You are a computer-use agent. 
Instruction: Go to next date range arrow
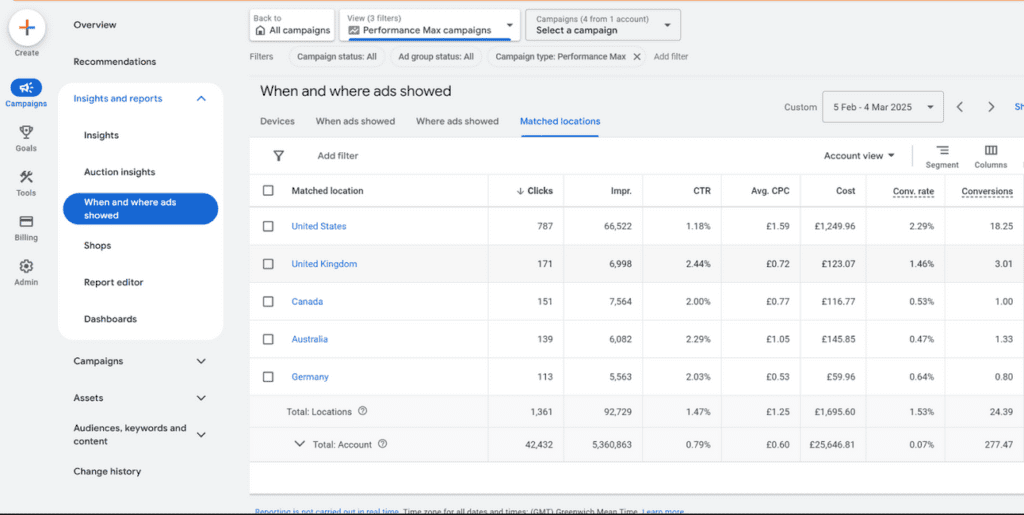click(x=991, y=107)
